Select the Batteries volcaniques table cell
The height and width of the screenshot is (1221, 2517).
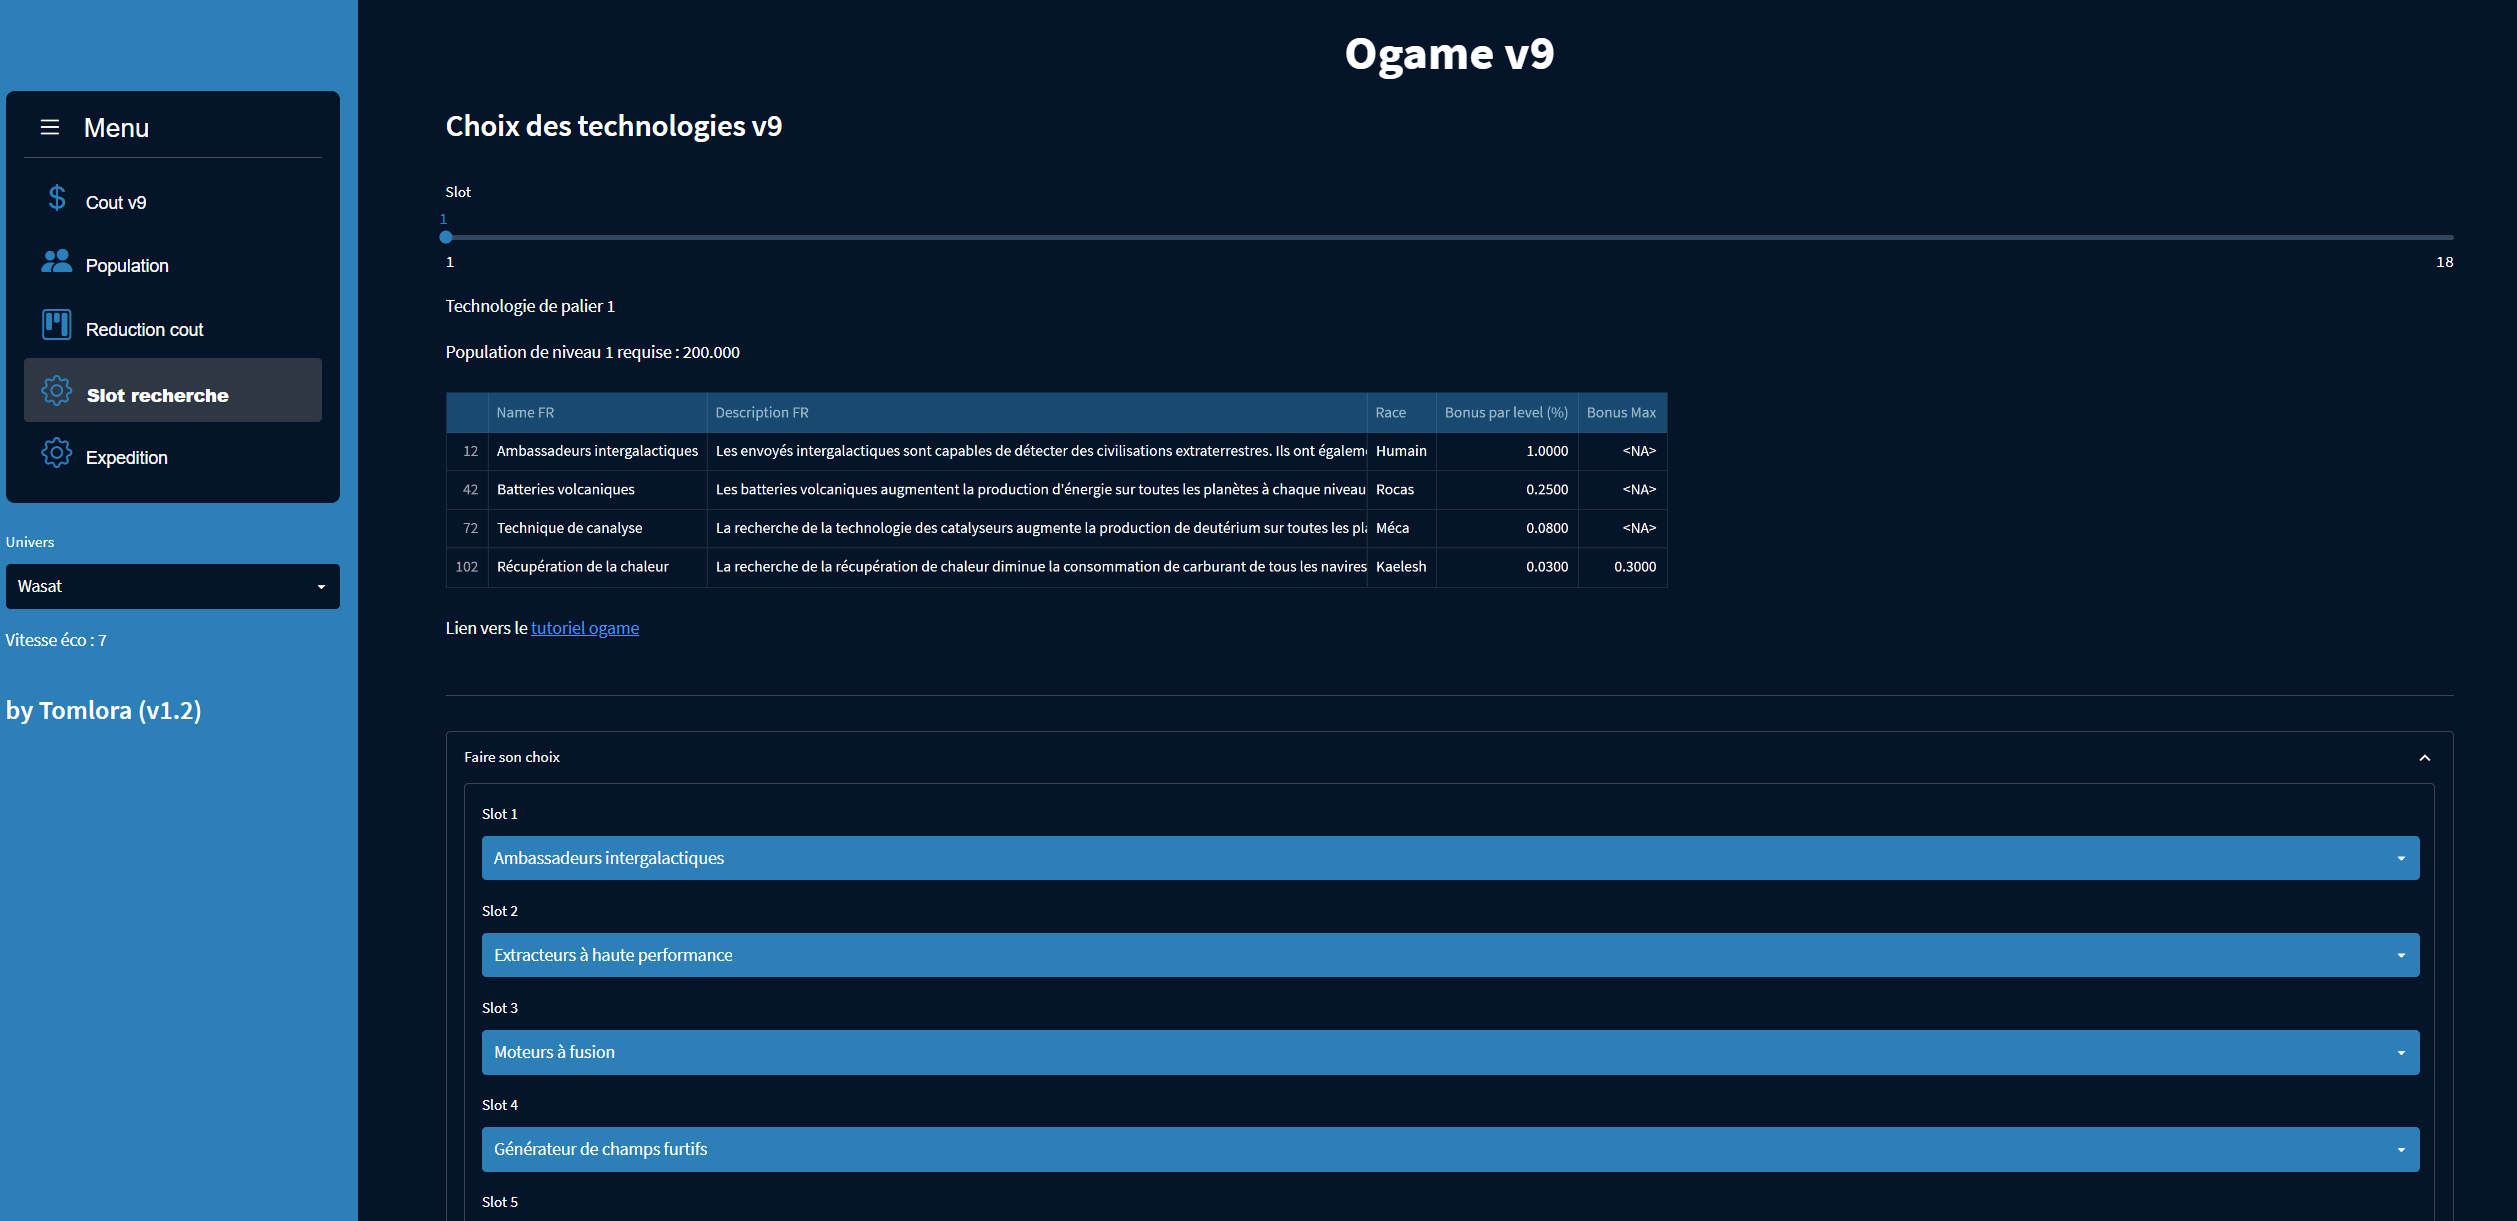597,489
